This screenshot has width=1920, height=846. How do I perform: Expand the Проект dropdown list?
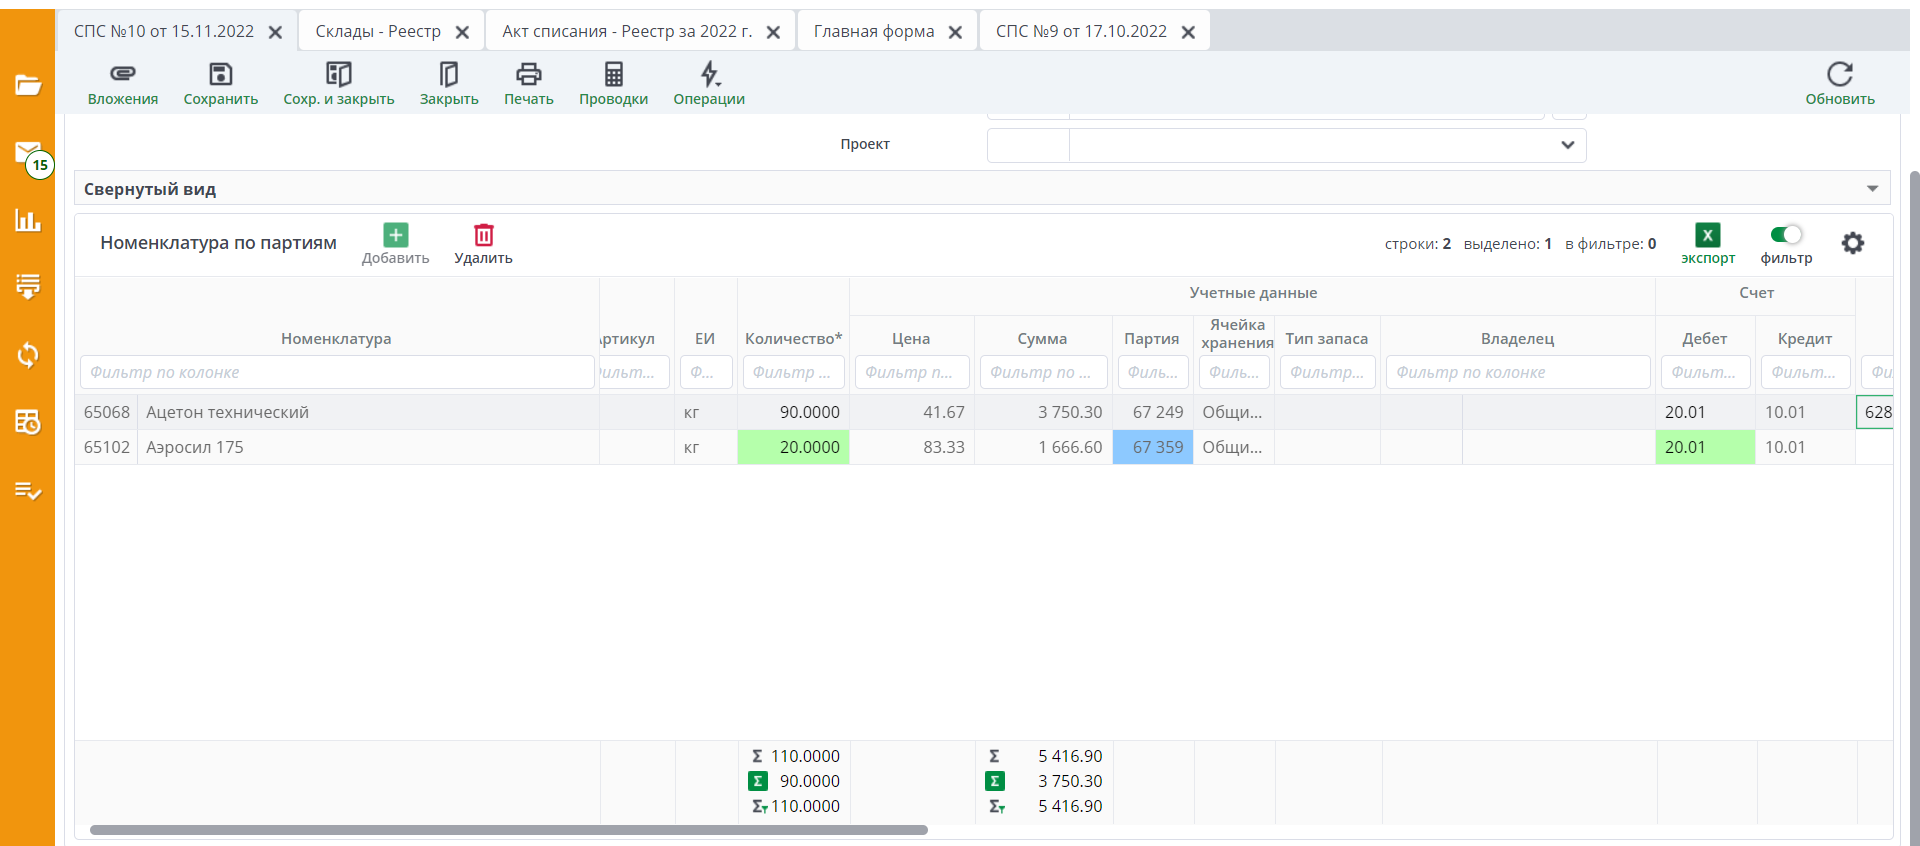click(x=1567, y=145)
